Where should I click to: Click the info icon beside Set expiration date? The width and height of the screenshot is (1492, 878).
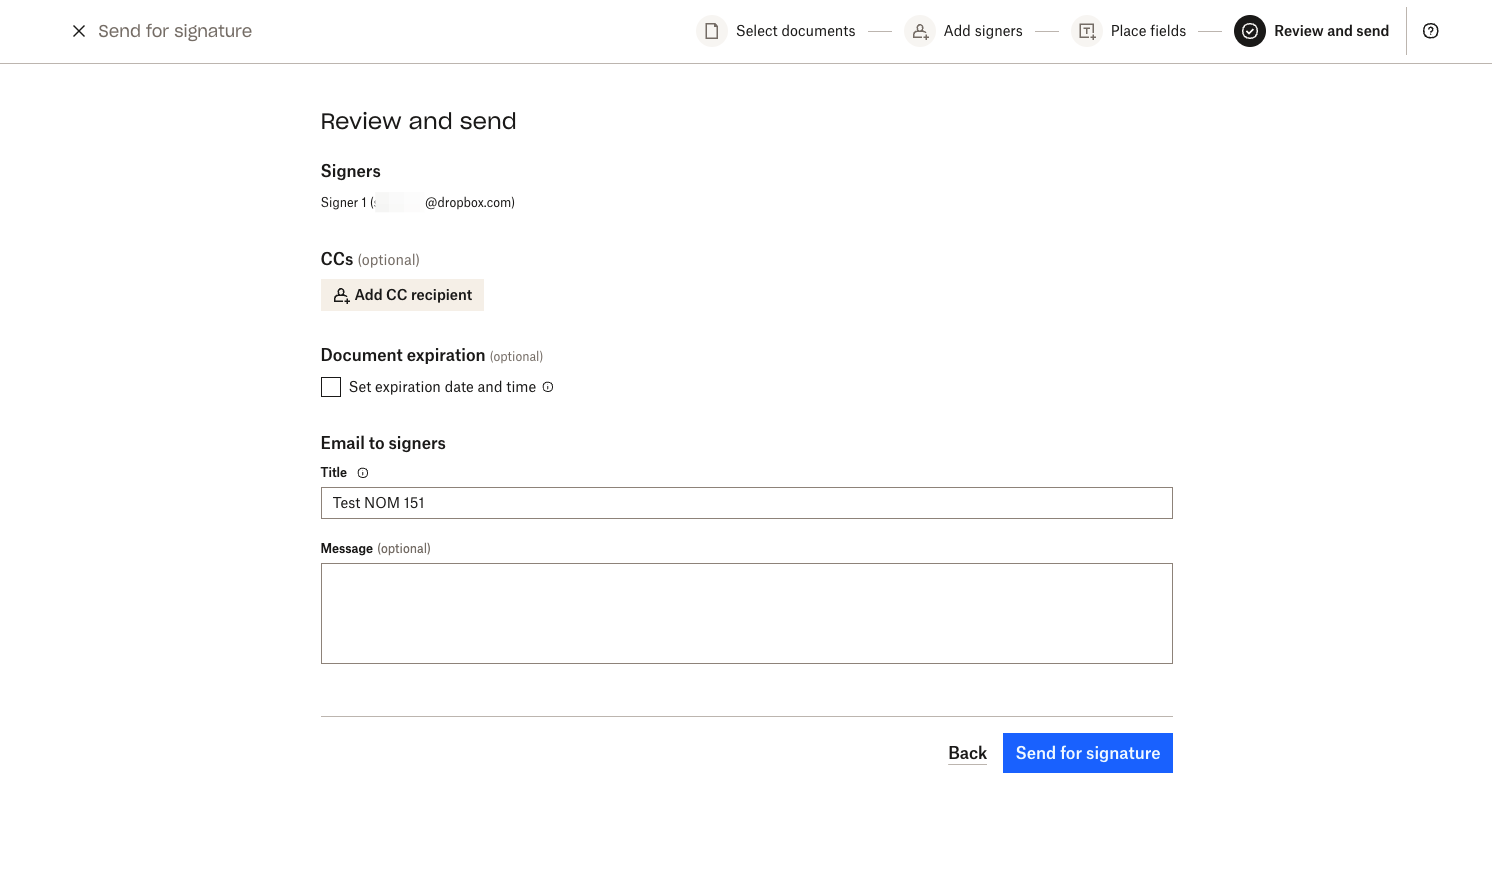[547, 386]
